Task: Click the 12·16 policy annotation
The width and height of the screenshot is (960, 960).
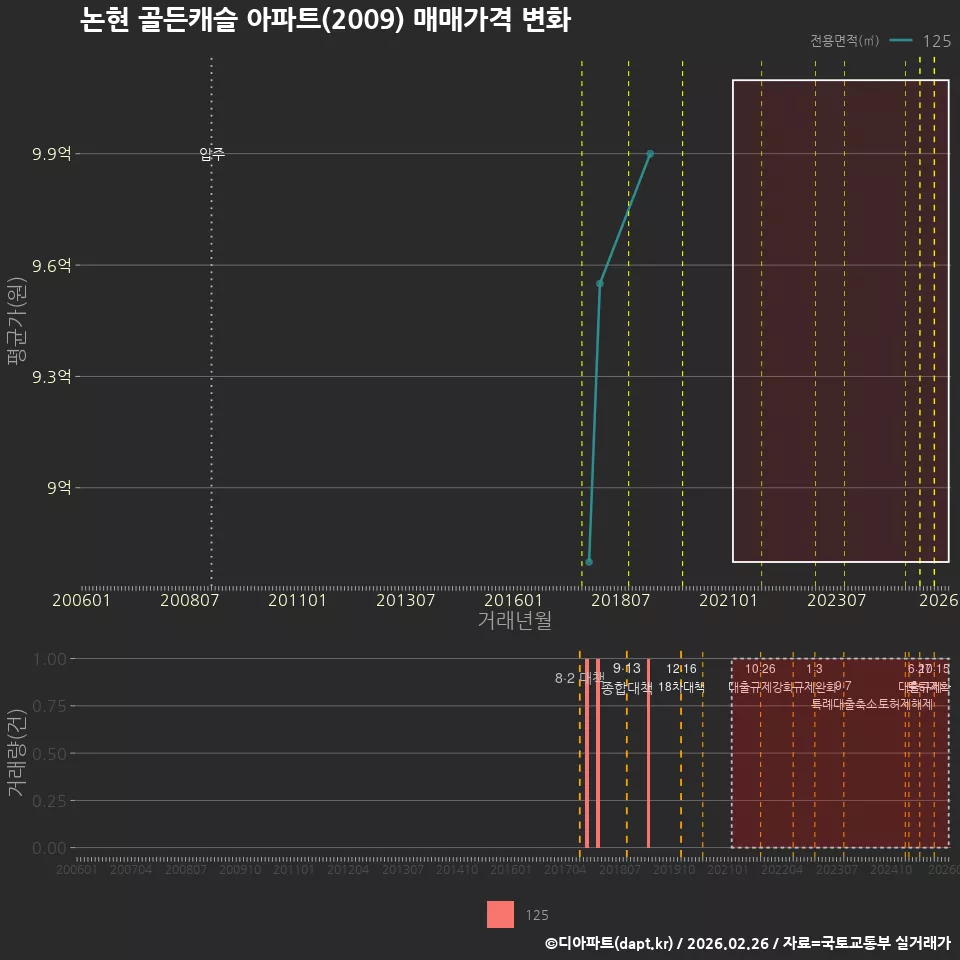Action: (681, 669)
